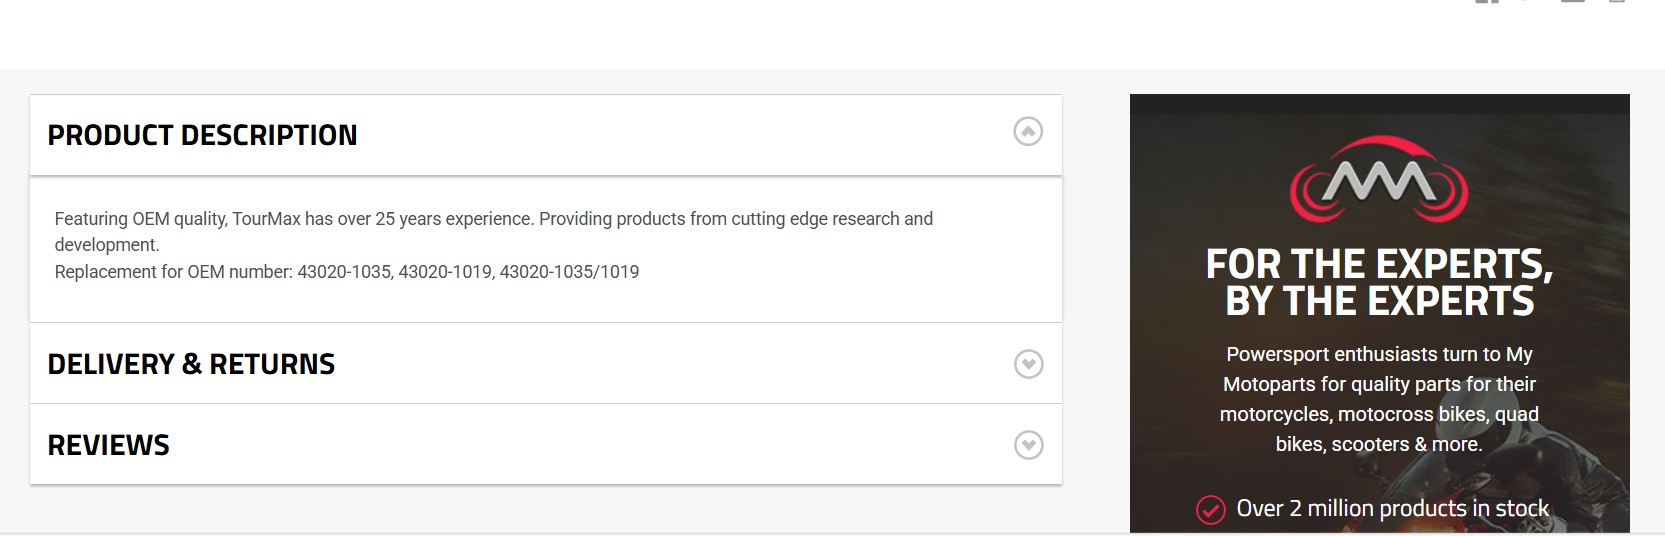Click the solid rectangle share icon at top edge

pyautogui.click(x=1573, y=2)
